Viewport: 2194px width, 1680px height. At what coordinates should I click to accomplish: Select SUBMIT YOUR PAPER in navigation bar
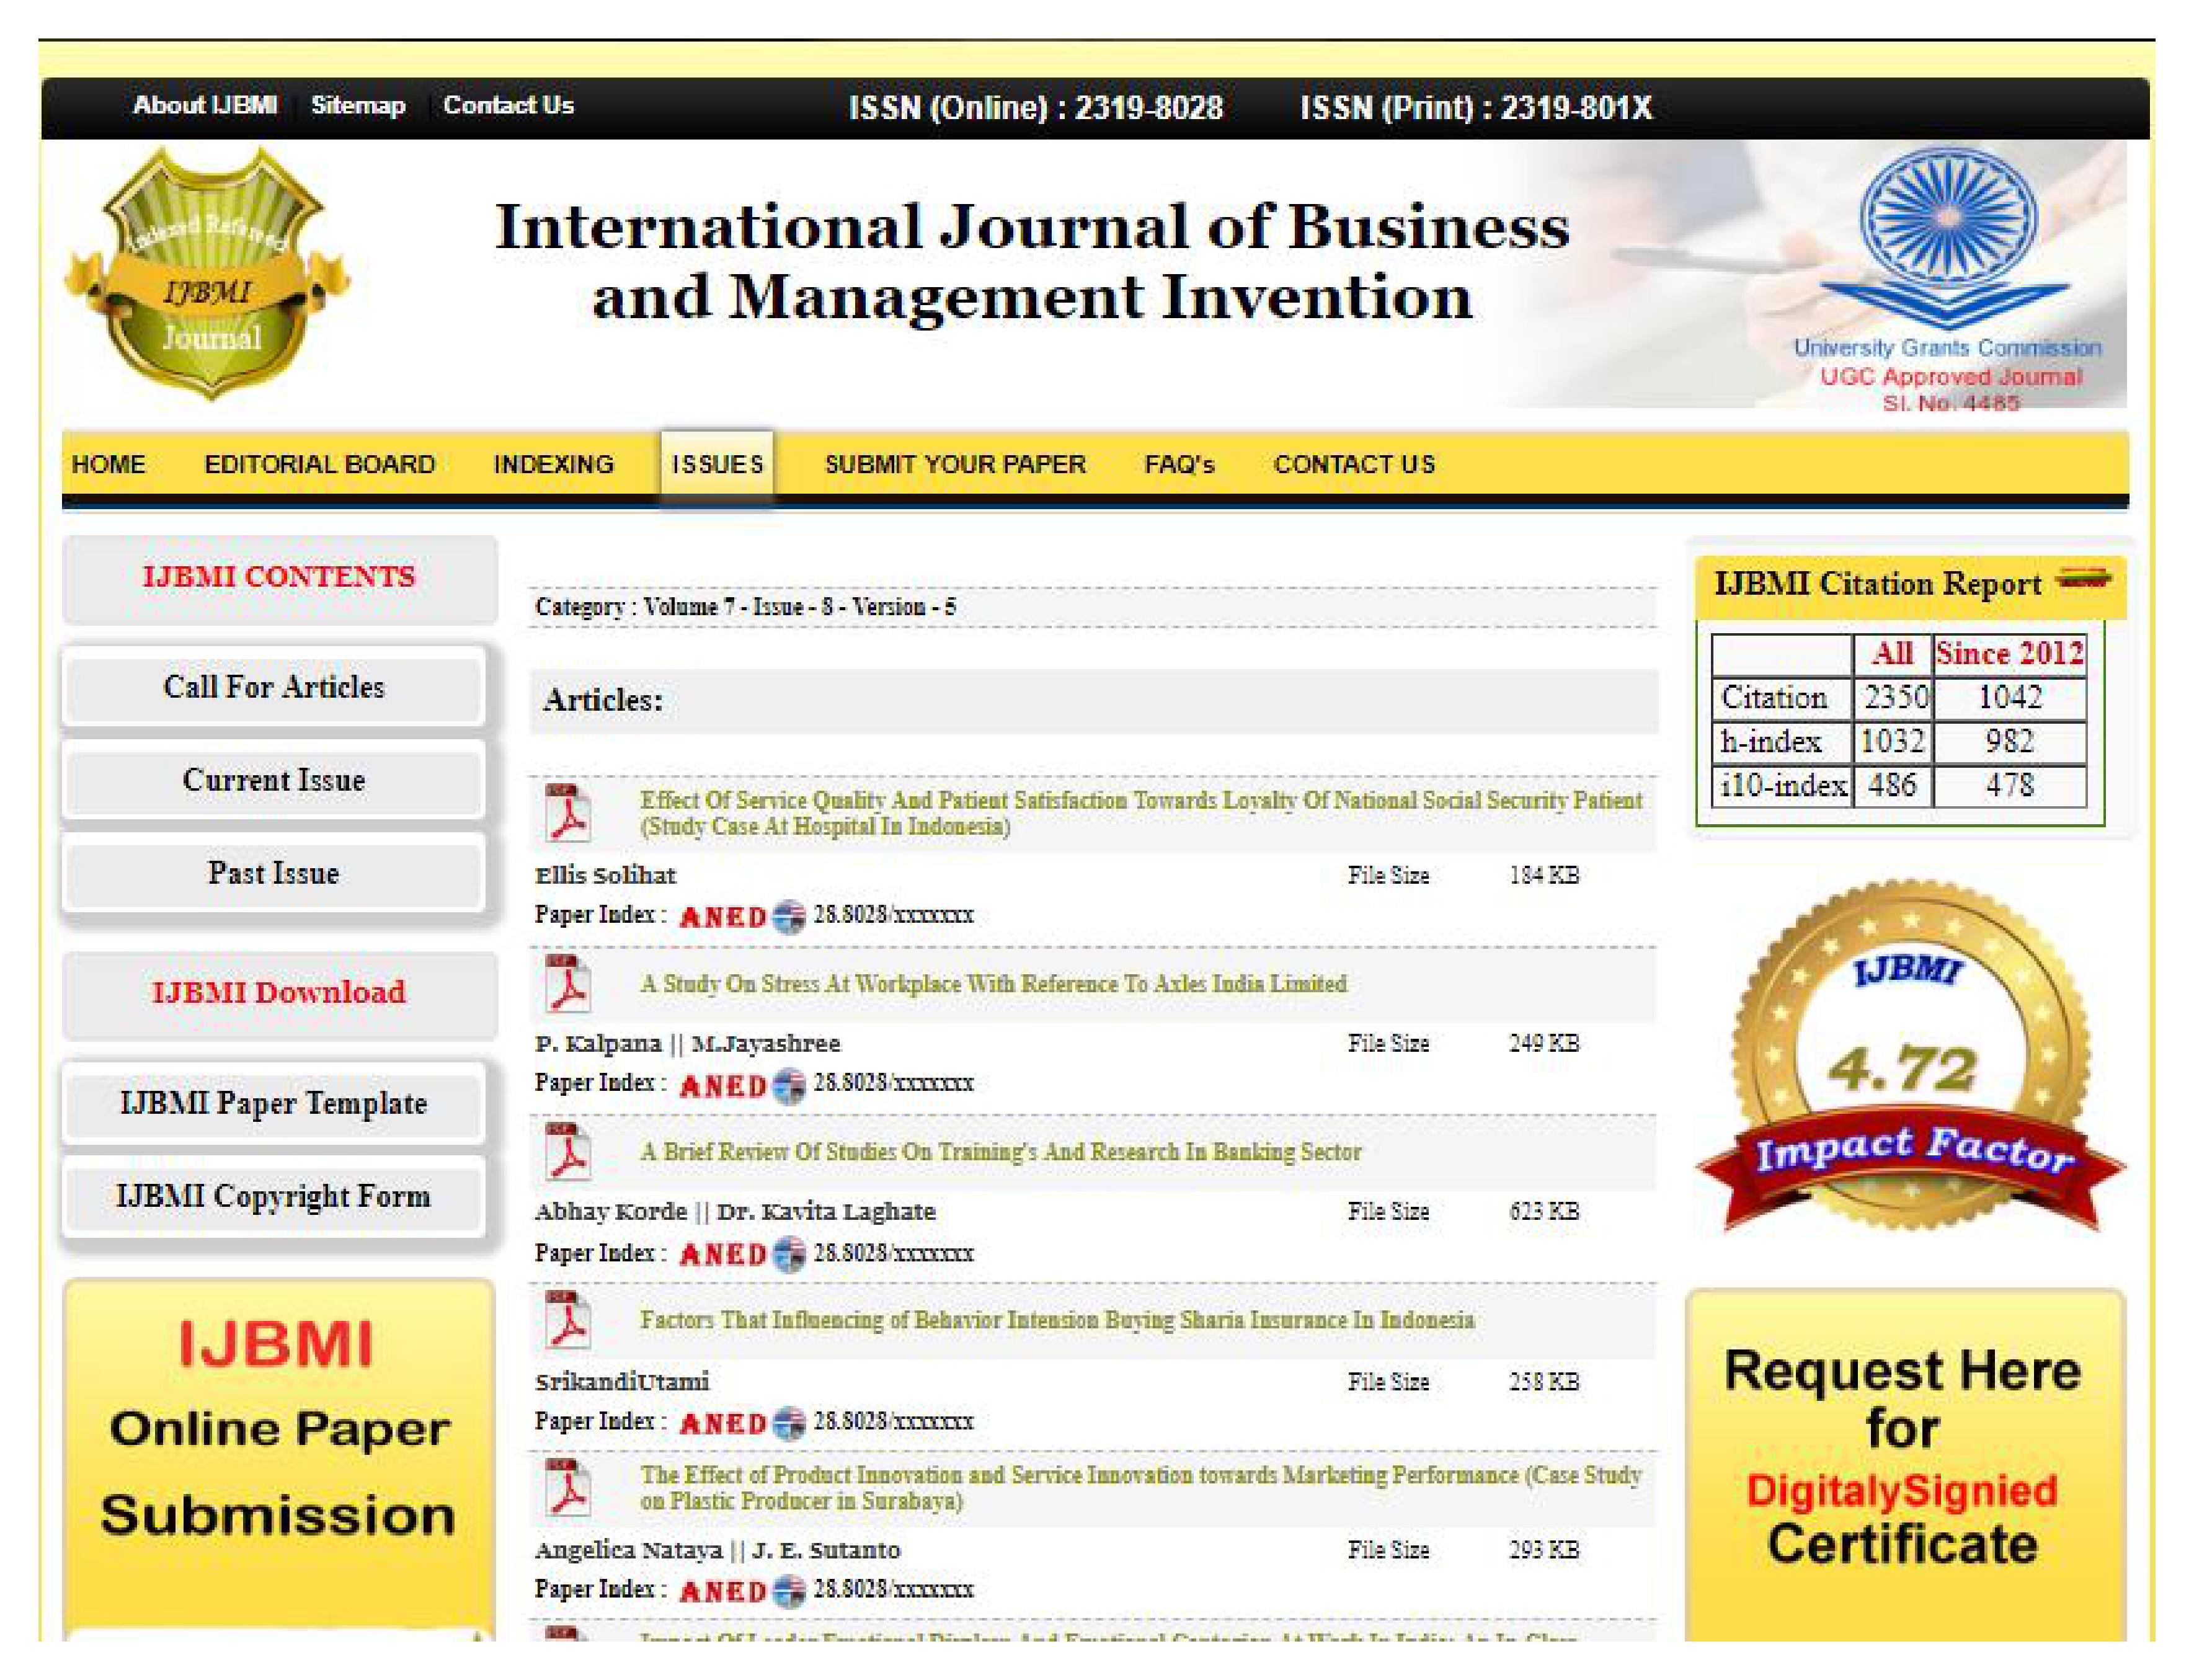954,464
